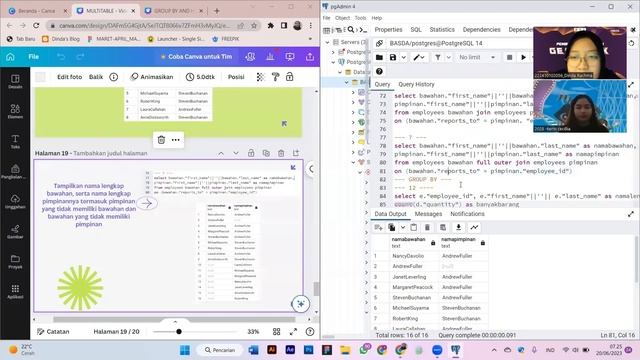Image resolution: width=640 pixels, height=360 pixels.
Task: Open graph visualiser icon in results toolbar
Action: 474,227
